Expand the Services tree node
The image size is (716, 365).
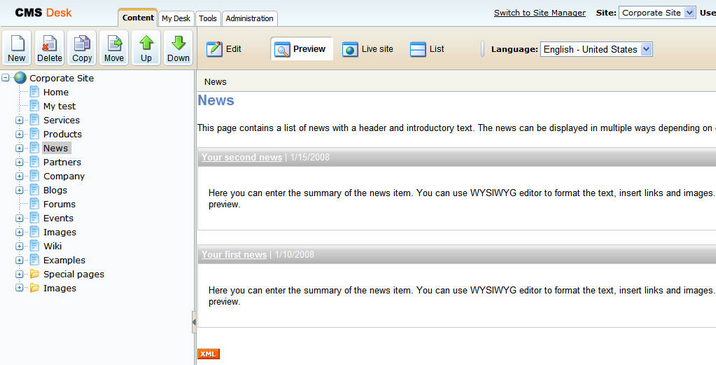coord(19,120)
